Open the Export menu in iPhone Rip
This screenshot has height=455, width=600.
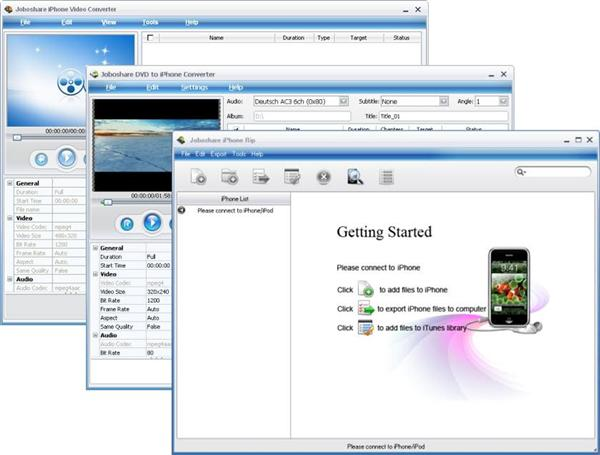218,154
